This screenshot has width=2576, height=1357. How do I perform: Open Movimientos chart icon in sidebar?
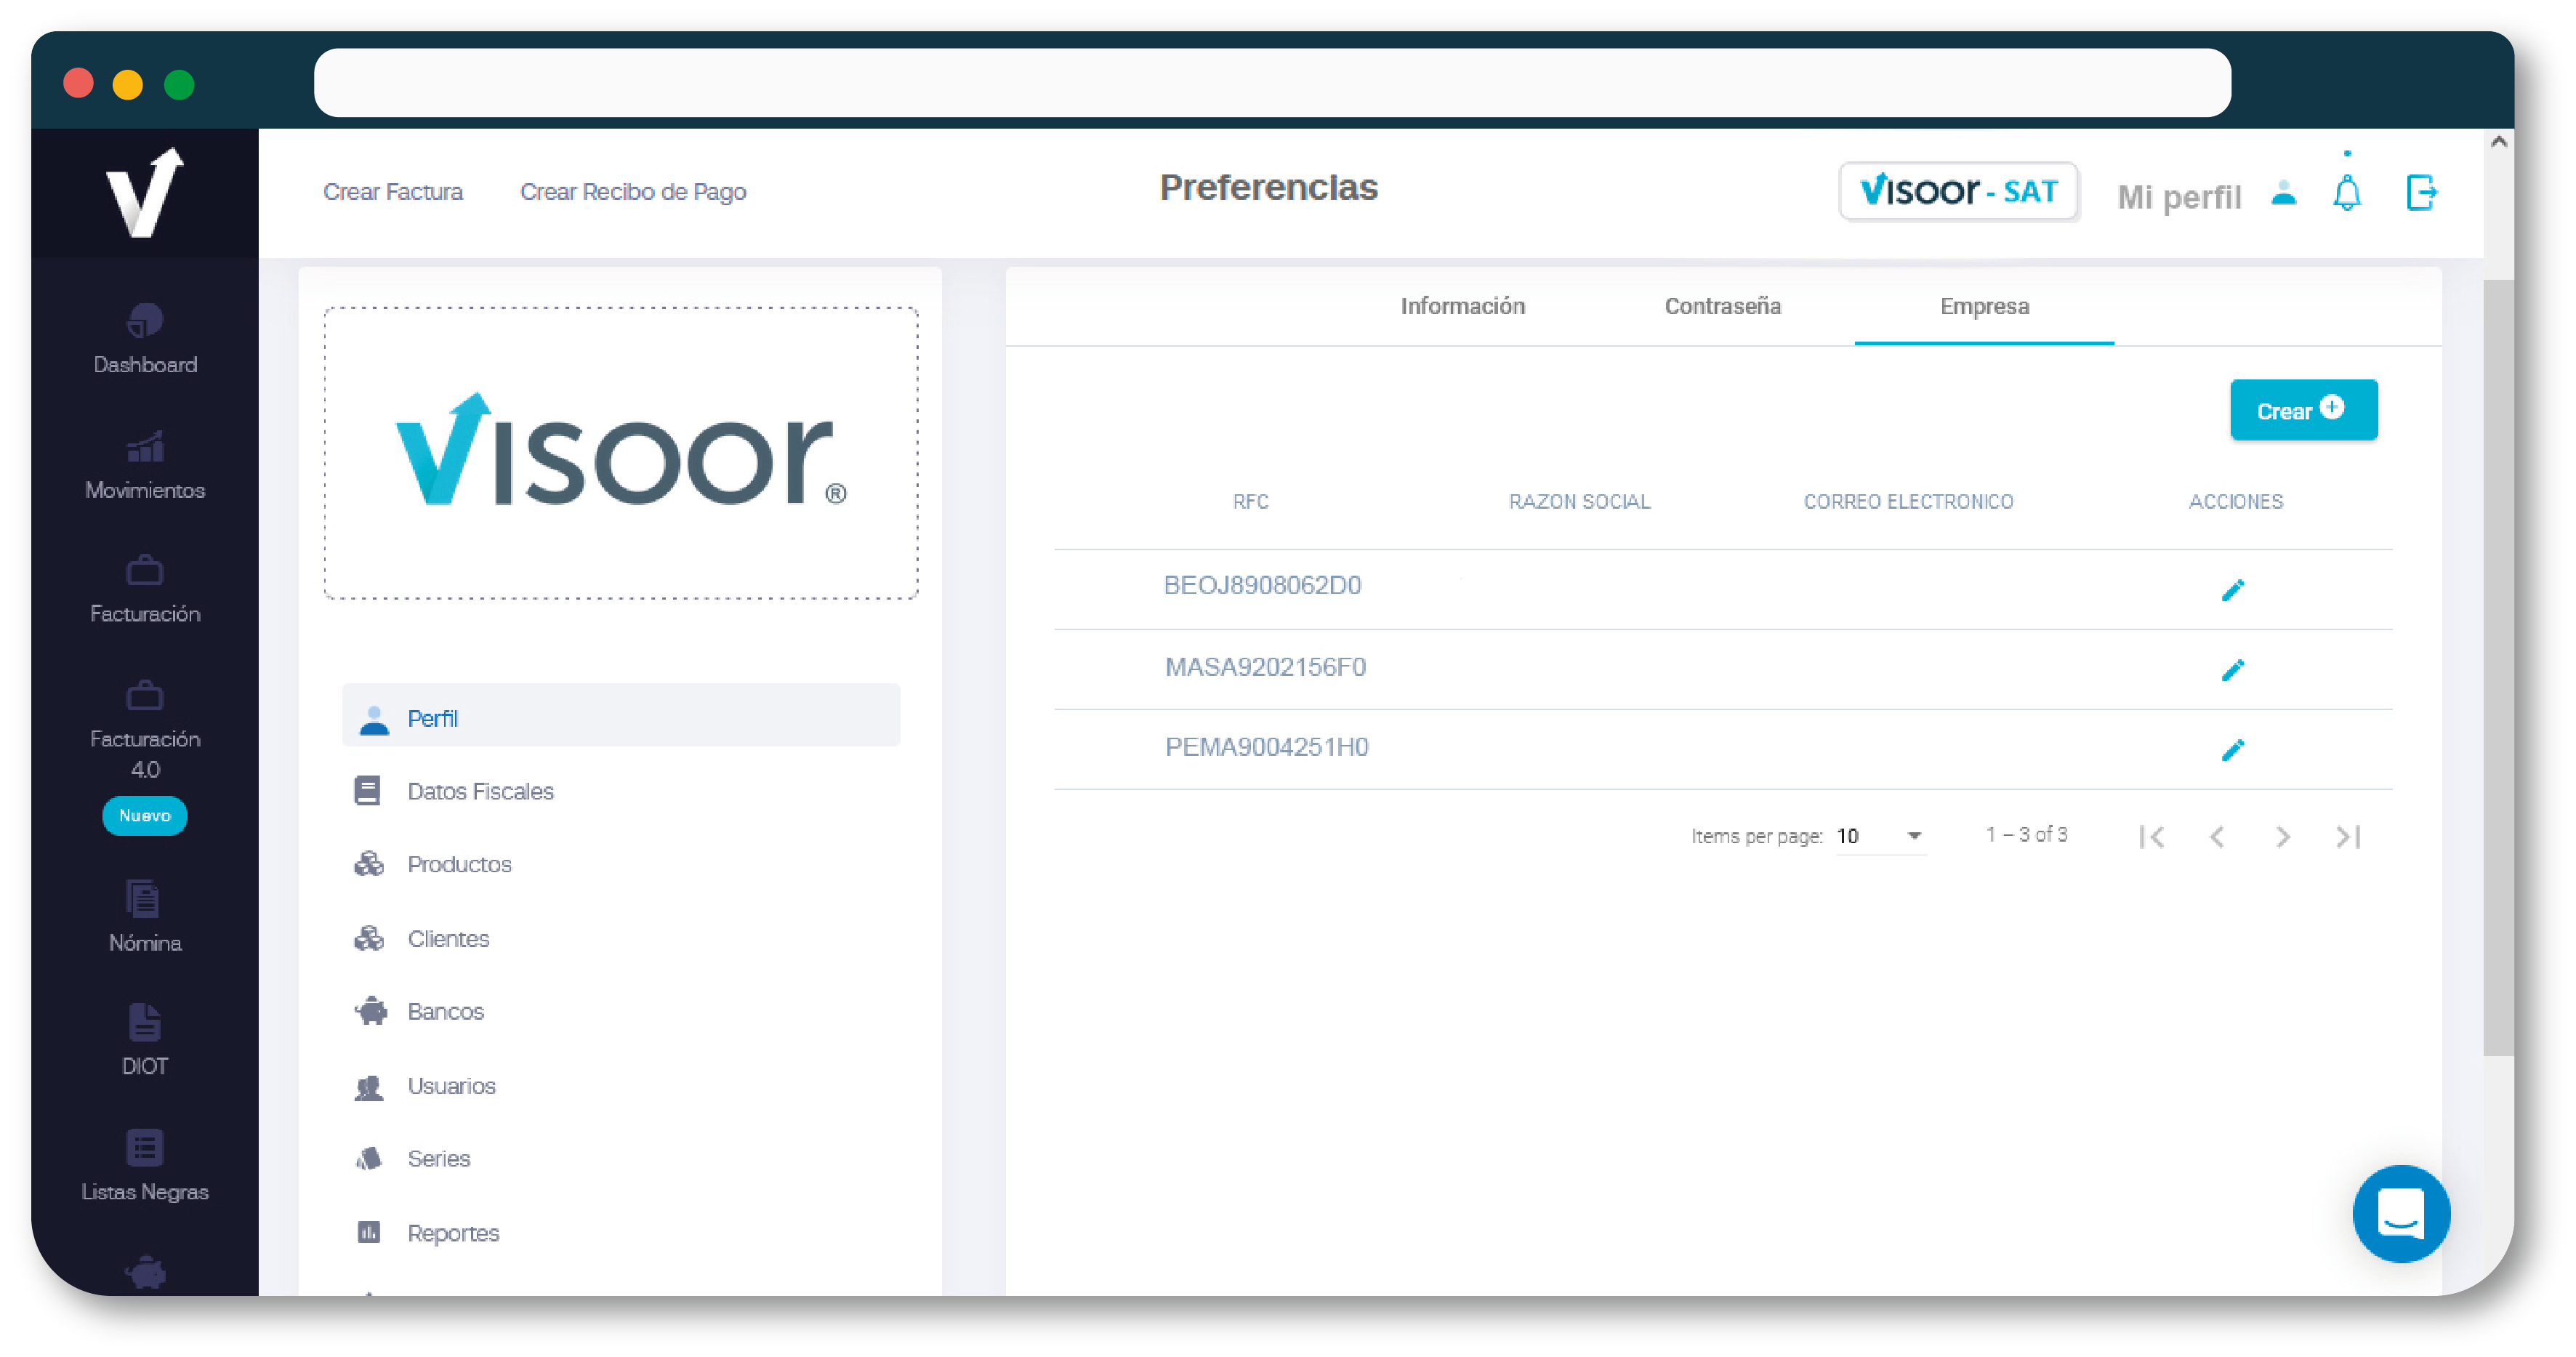point(145,446)
